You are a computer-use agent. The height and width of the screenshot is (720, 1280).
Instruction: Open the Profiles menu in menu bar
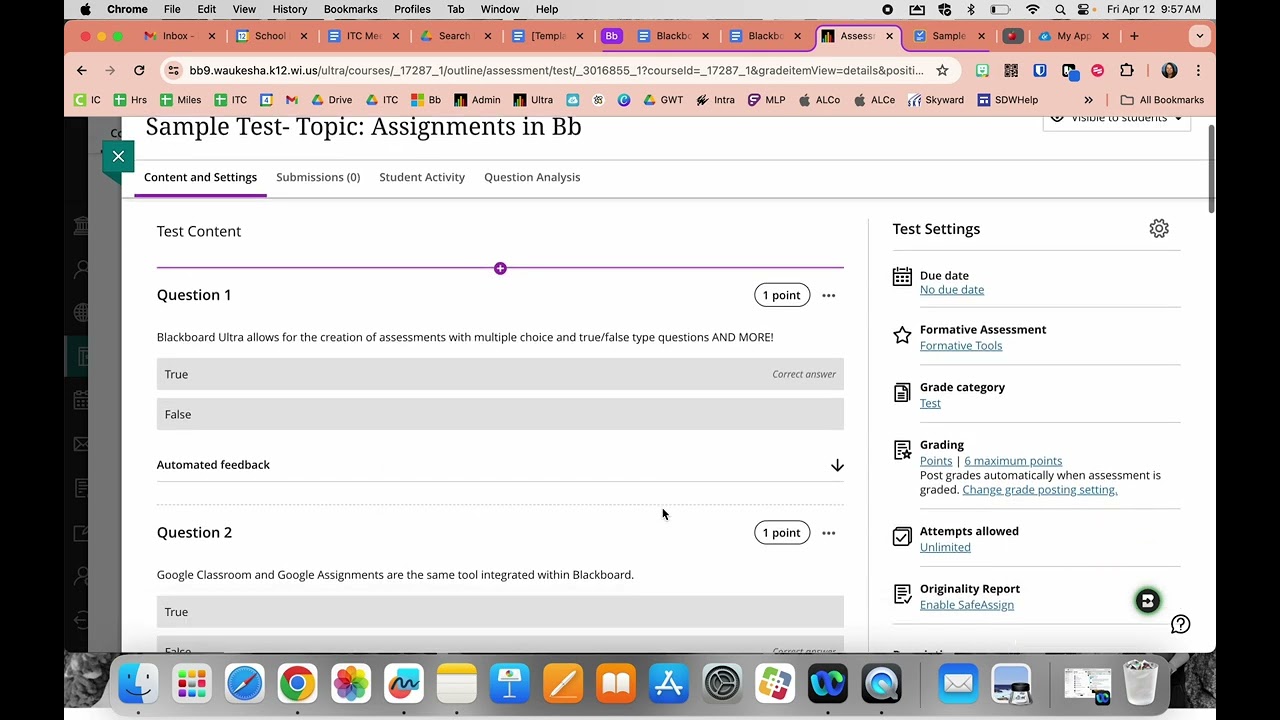click(x=412, y=9)
